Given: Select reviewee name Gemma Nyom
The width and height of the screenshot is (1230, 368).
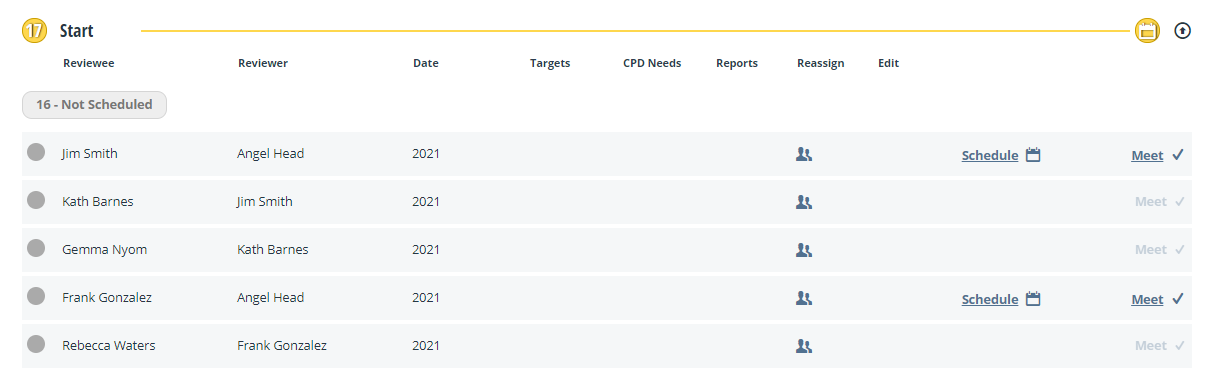Looking at the screenshot, I should coord(105,250).
